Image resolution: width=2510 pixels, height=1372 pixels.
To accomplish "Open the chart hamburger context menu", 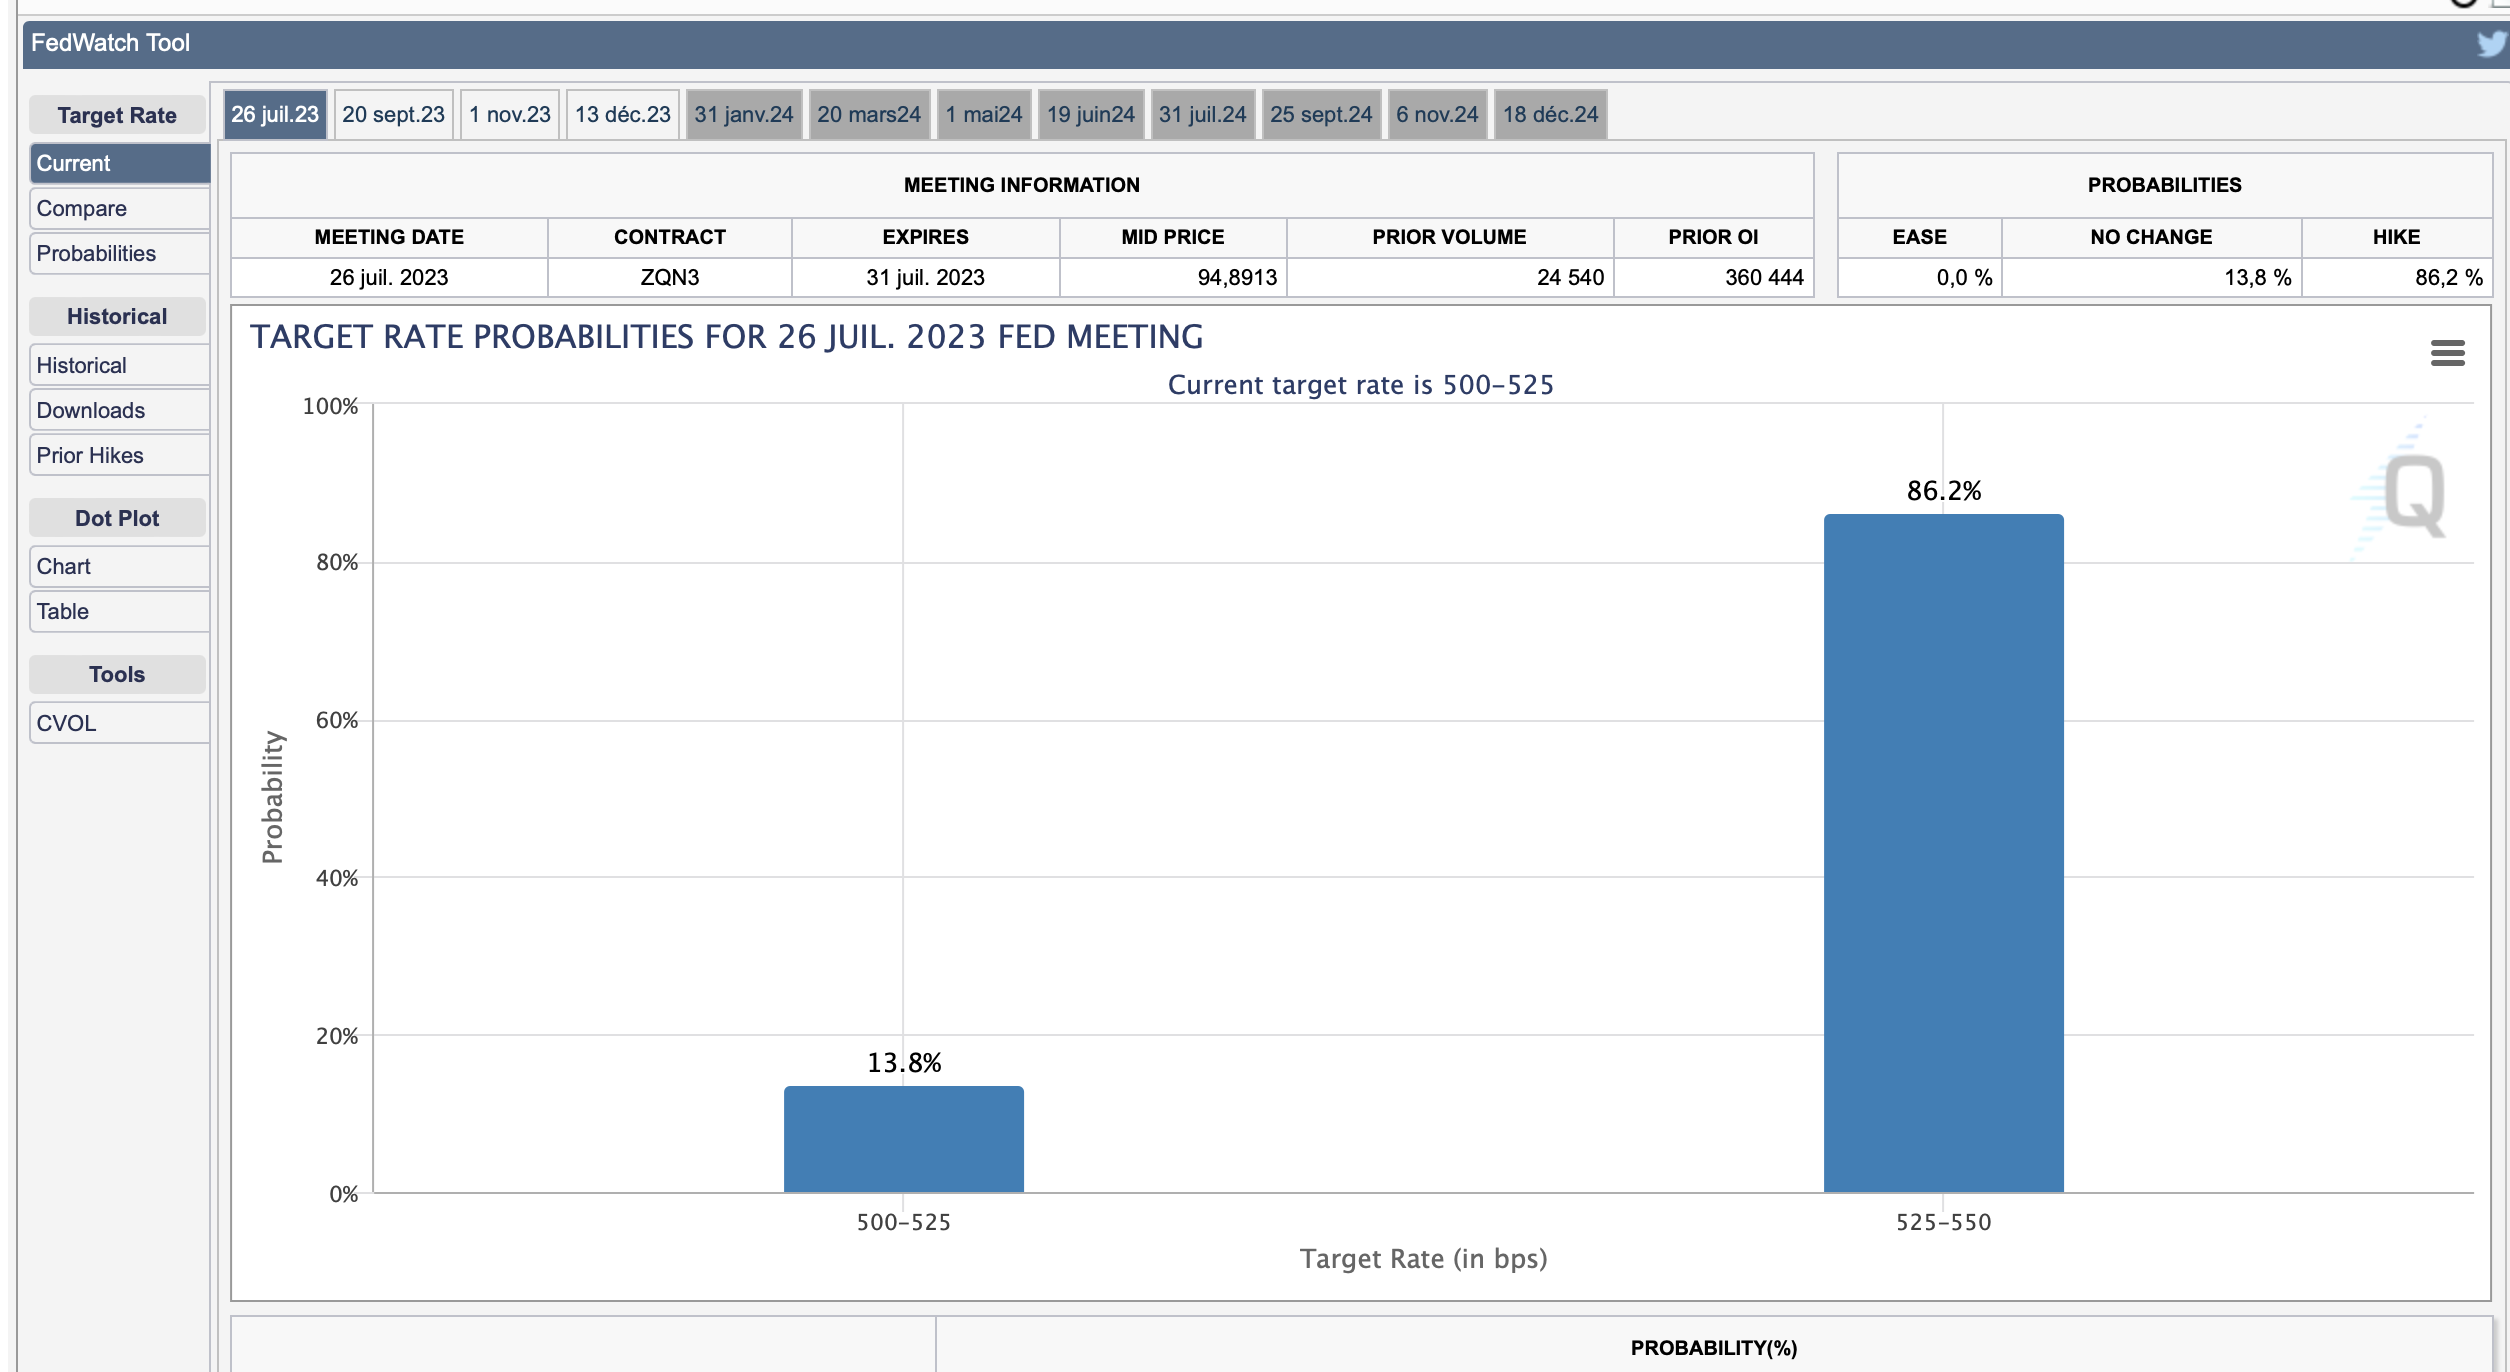I will coord(2447,353).
